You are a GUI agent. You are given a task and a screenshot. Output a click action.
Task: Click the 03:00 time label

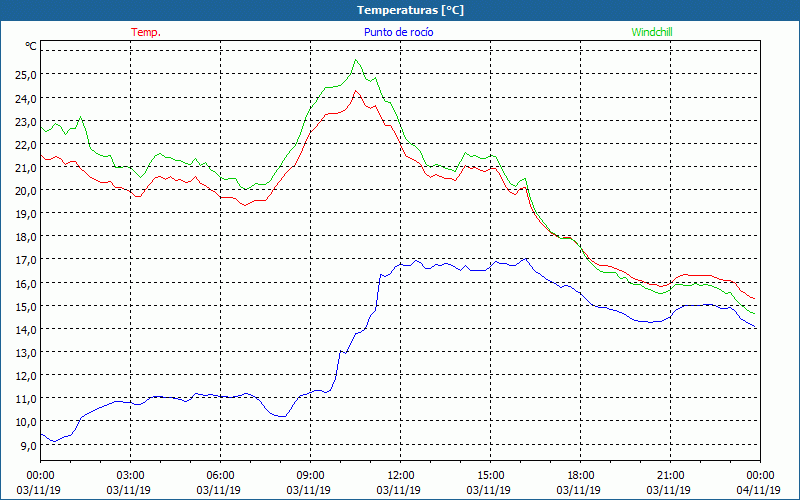(130, 476)
